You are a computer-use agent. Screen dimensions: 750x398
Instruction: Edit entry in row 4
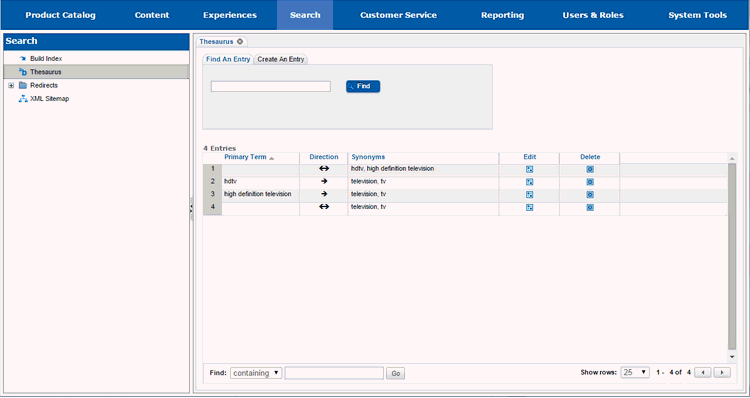(x=529, y=208)
